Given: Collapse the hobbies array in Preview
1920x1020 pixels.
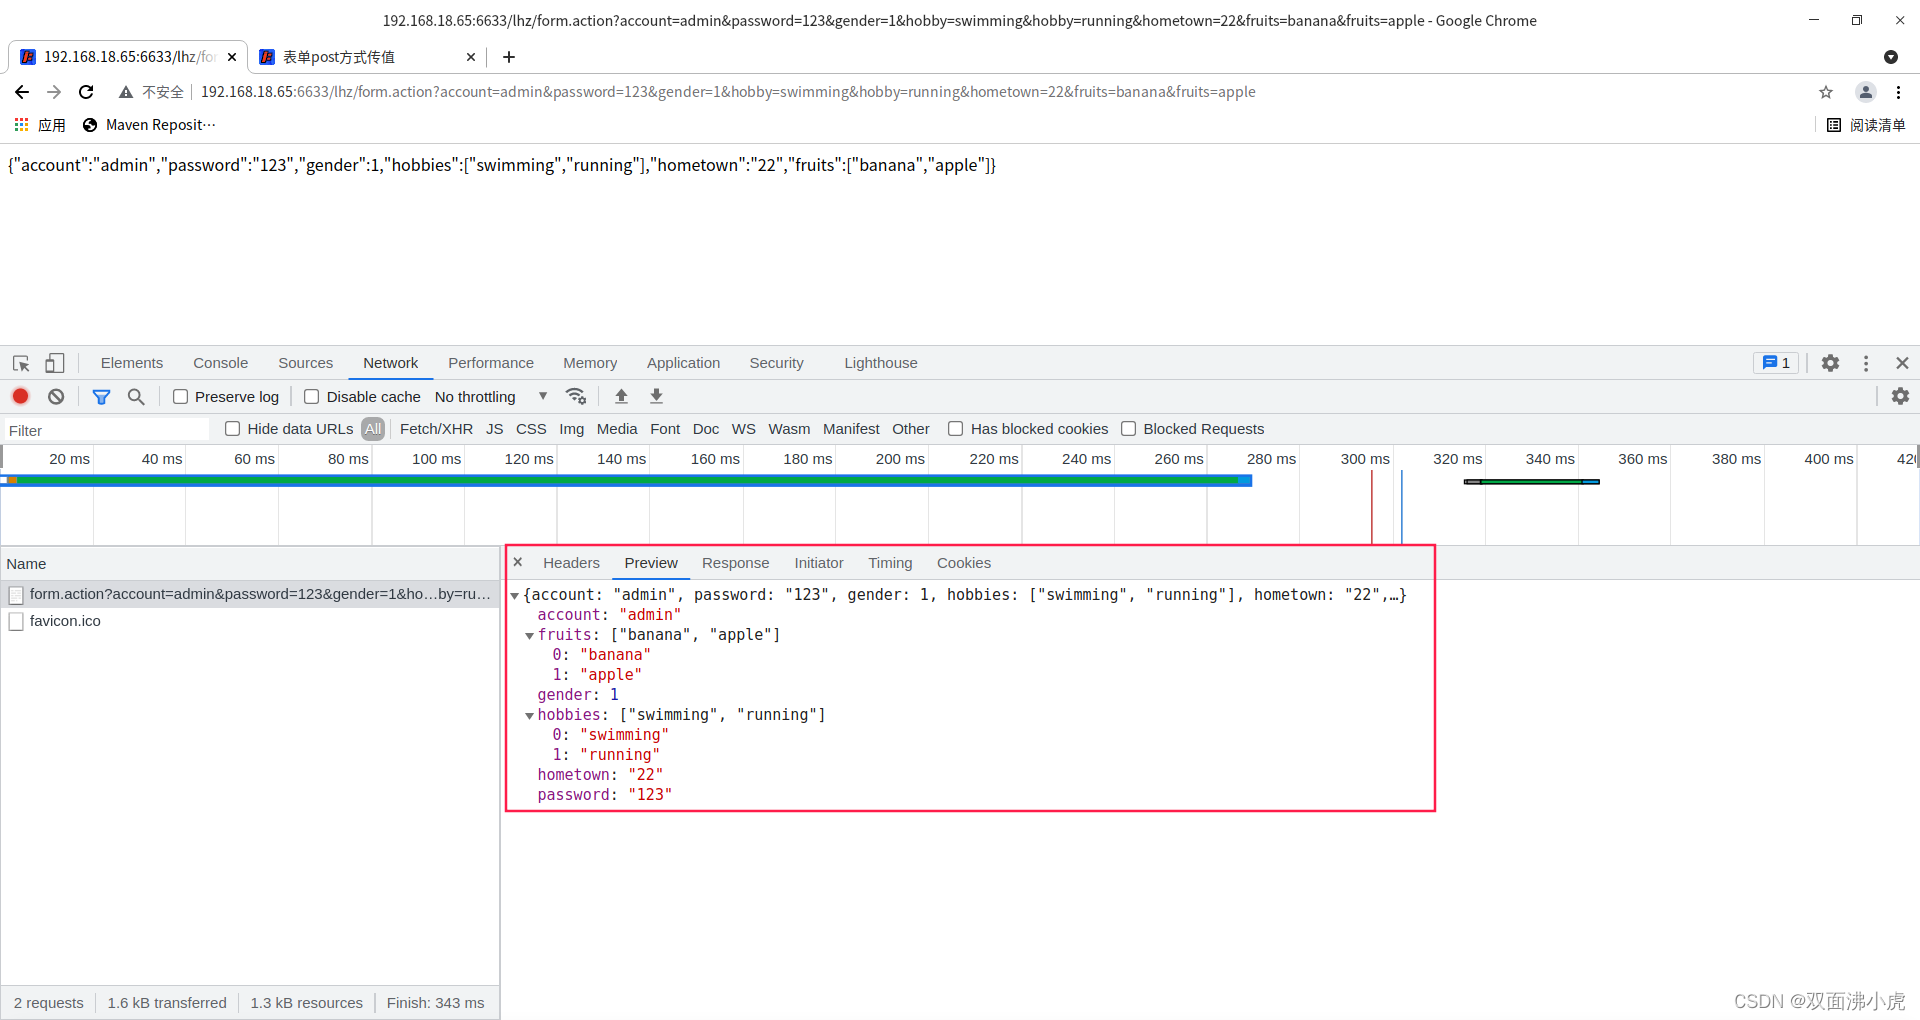Looking at the screenshot, I should coord(530,715).
